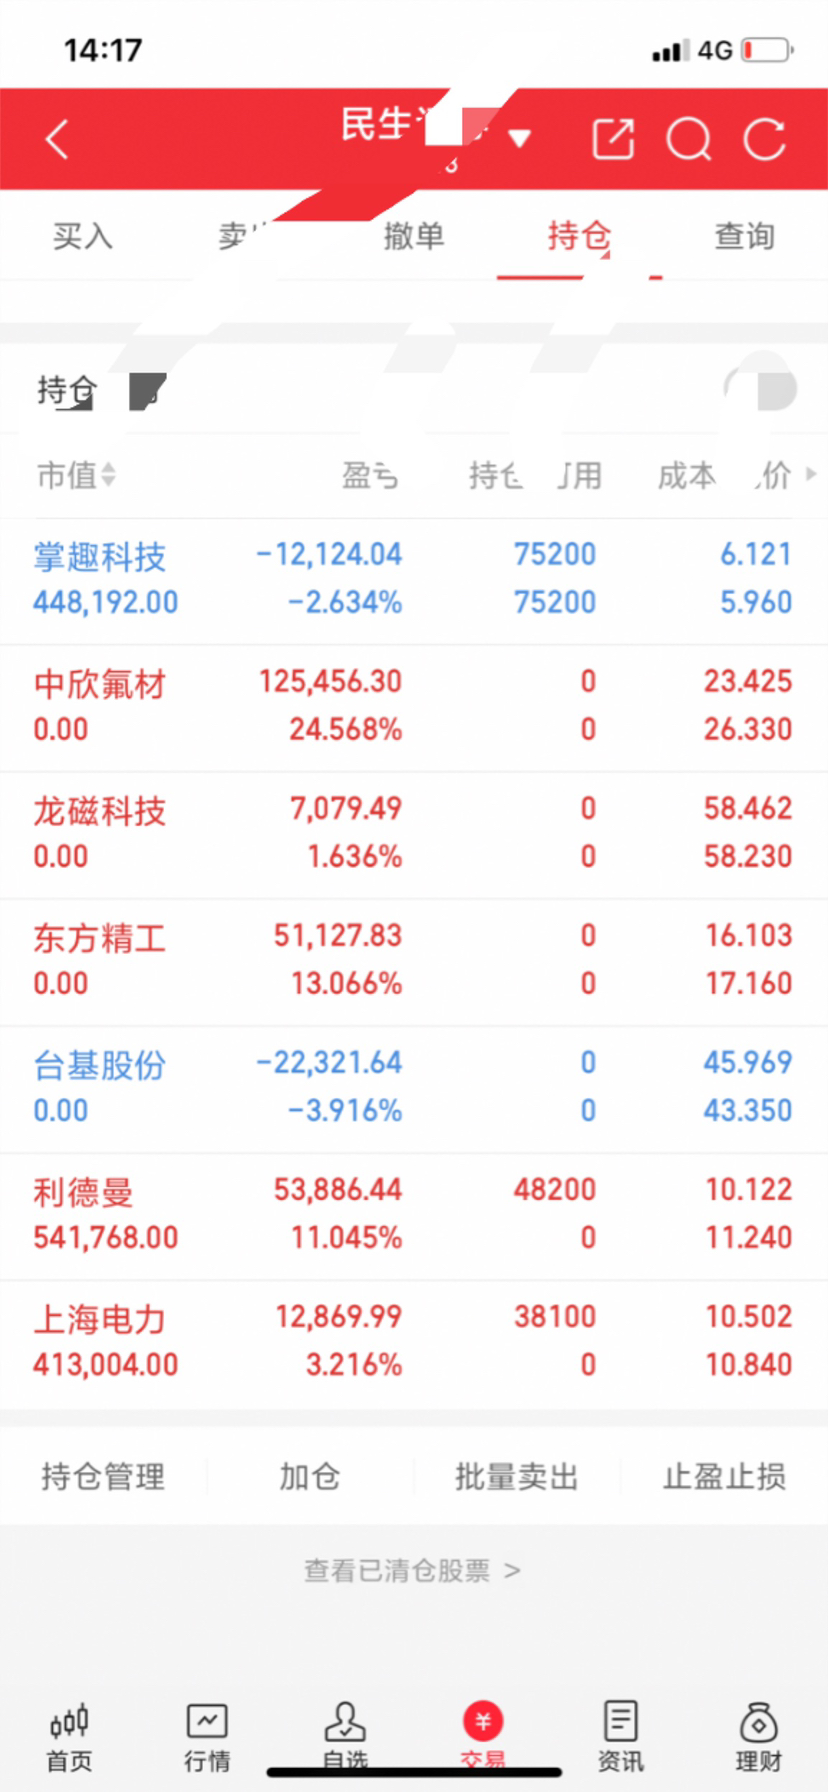Tap the 批量卖出 button
Screen dimensions: 828x1792
(517, 1476)
